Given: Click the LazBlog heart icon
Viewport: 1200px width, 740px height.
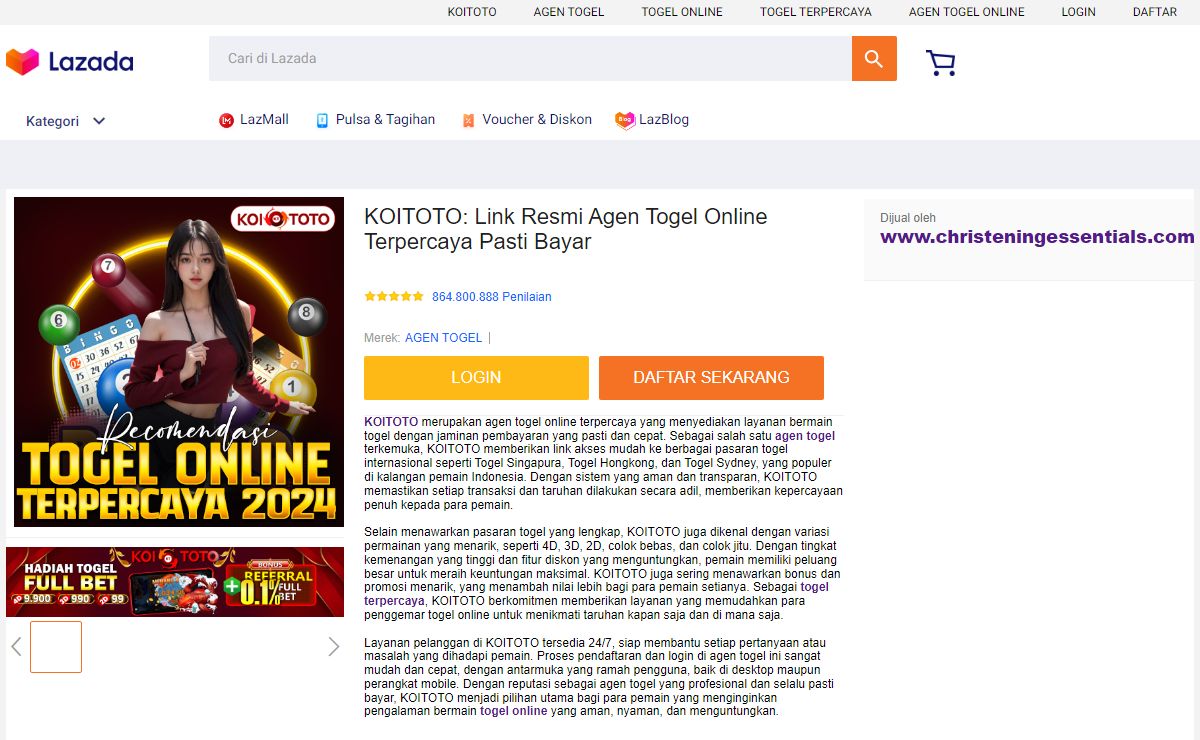Looking at the screenshot, I should (x=625, y=120).
